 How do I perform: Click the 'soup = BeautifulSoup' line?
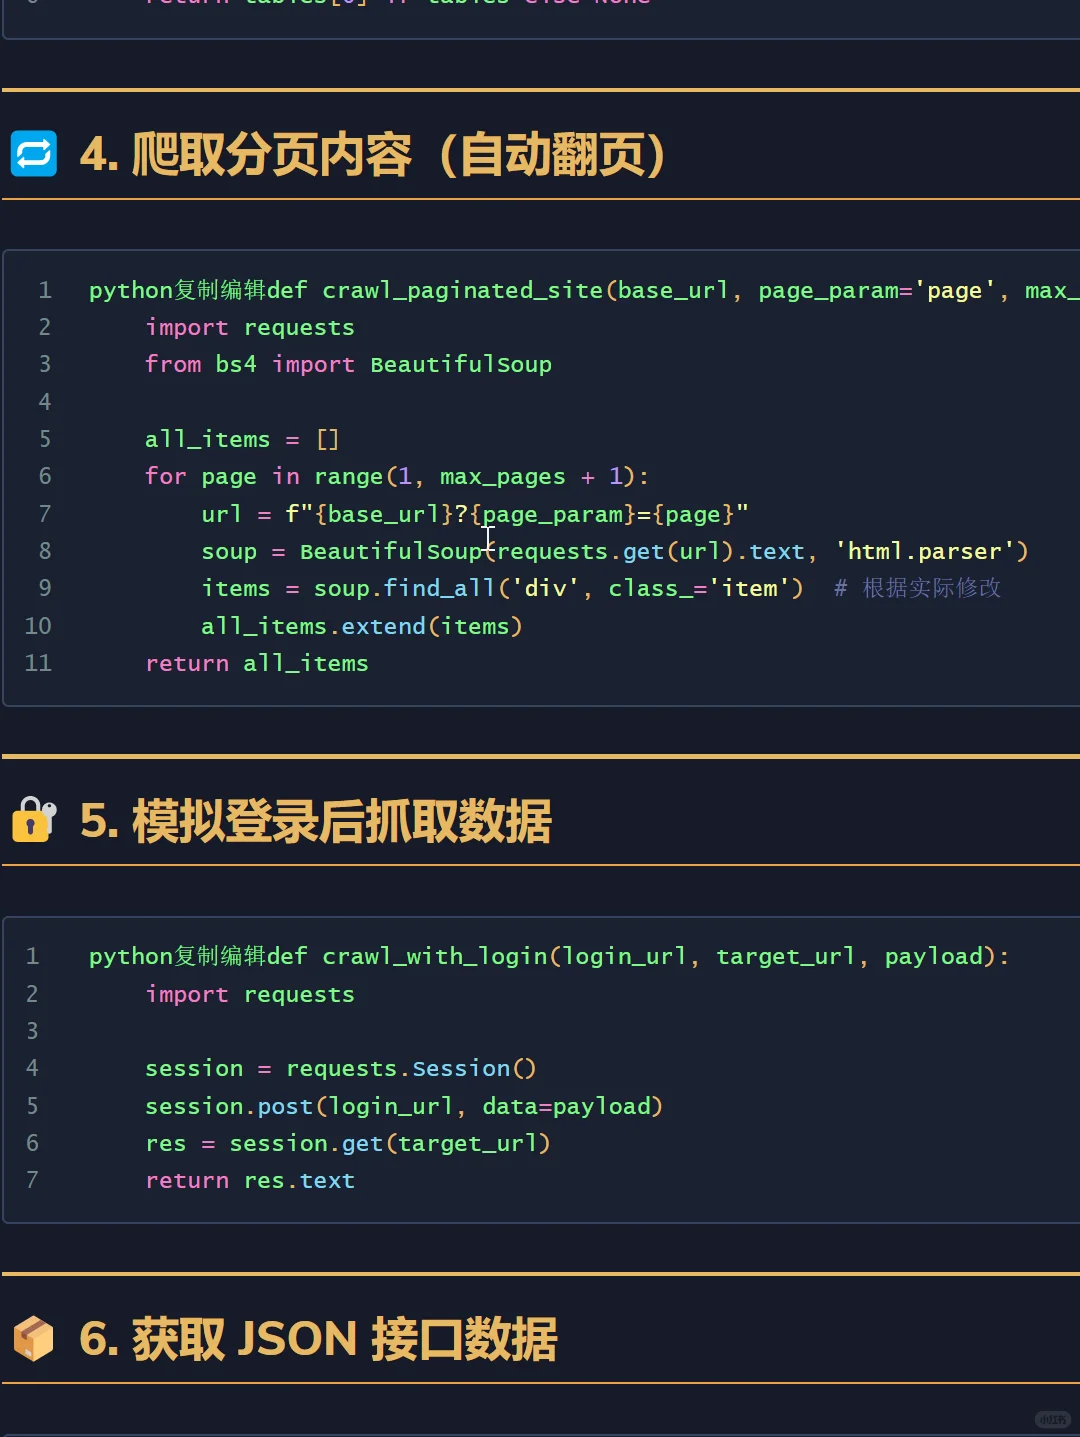615,552
